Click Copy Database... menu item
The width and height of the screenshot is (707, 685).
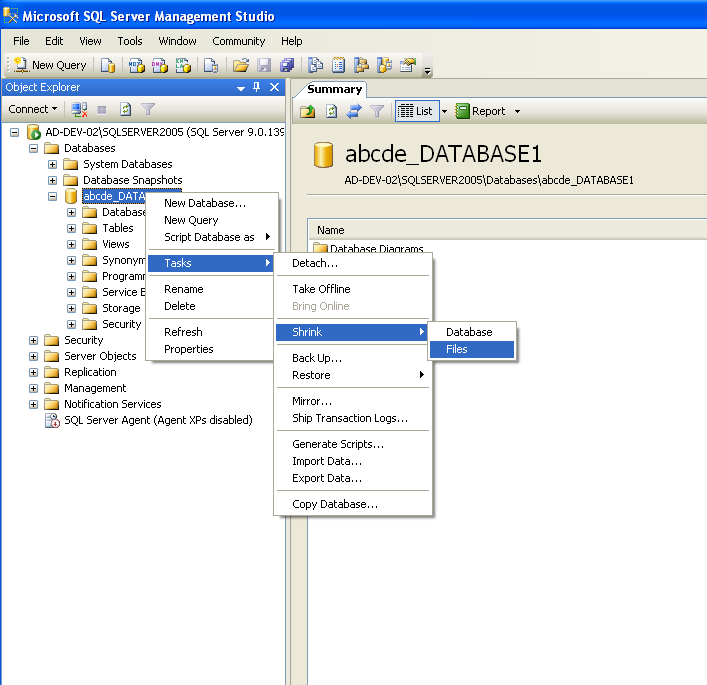pyautogui.click(x=353, y=504)
